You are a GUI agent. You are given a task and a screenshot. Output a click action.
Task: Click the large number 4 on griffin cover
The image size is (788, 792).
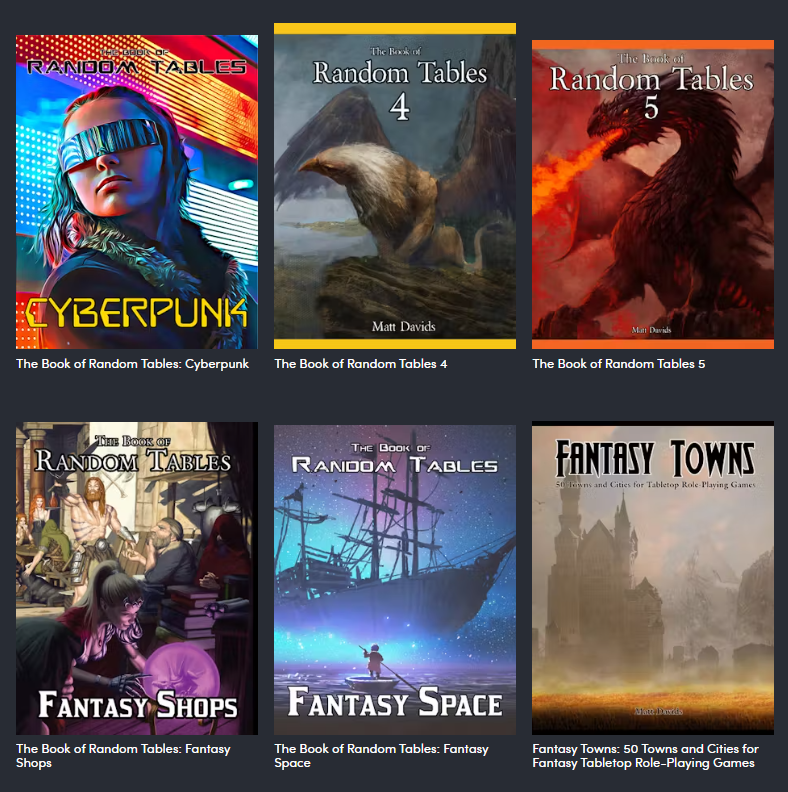pos(399,107)
